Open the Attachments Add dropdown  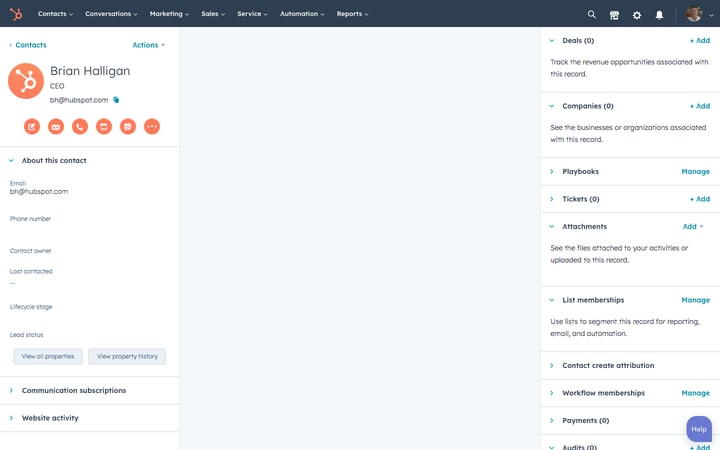point(693,227)
